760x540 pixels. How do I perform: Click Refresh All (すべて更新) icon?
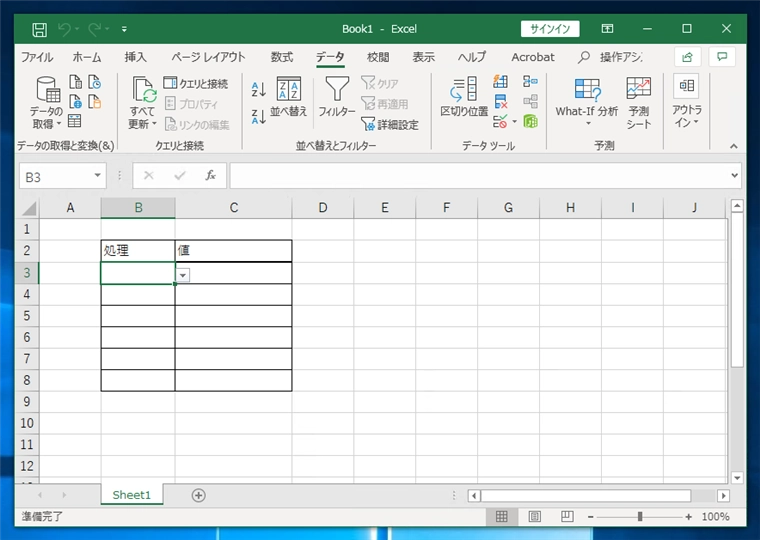[x=143, y=89]
